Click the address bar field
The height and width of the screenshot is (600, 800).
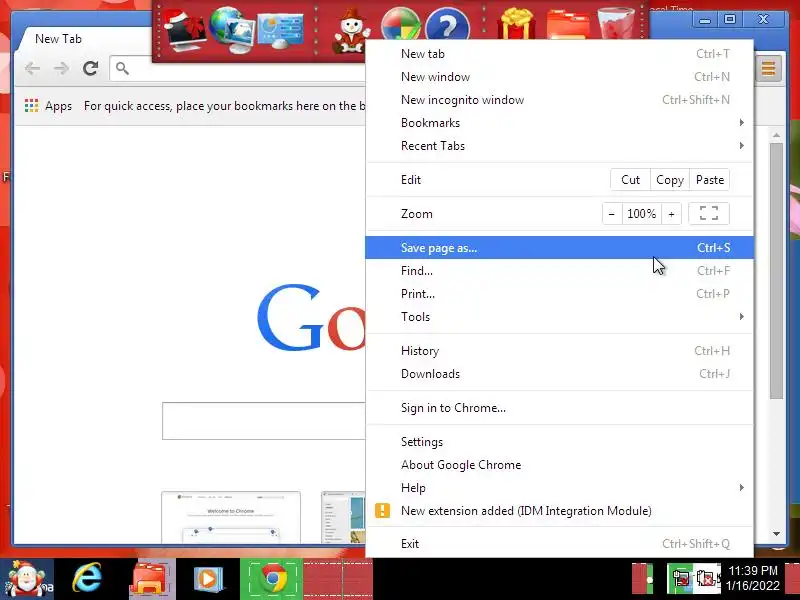point(238,68)
